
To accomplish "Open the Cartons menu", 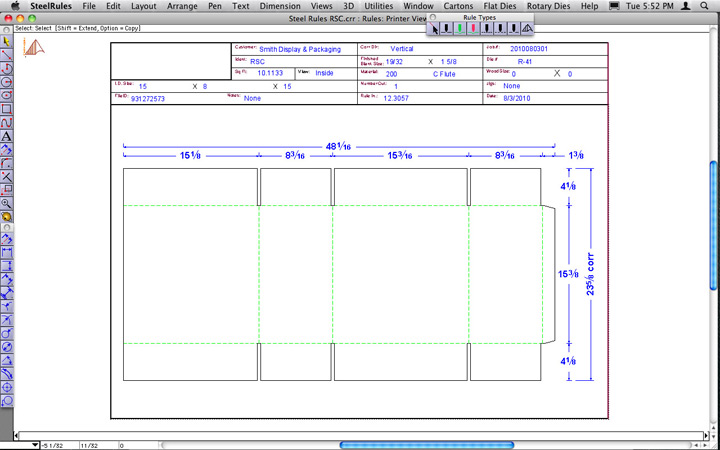I will coord(452,6).
